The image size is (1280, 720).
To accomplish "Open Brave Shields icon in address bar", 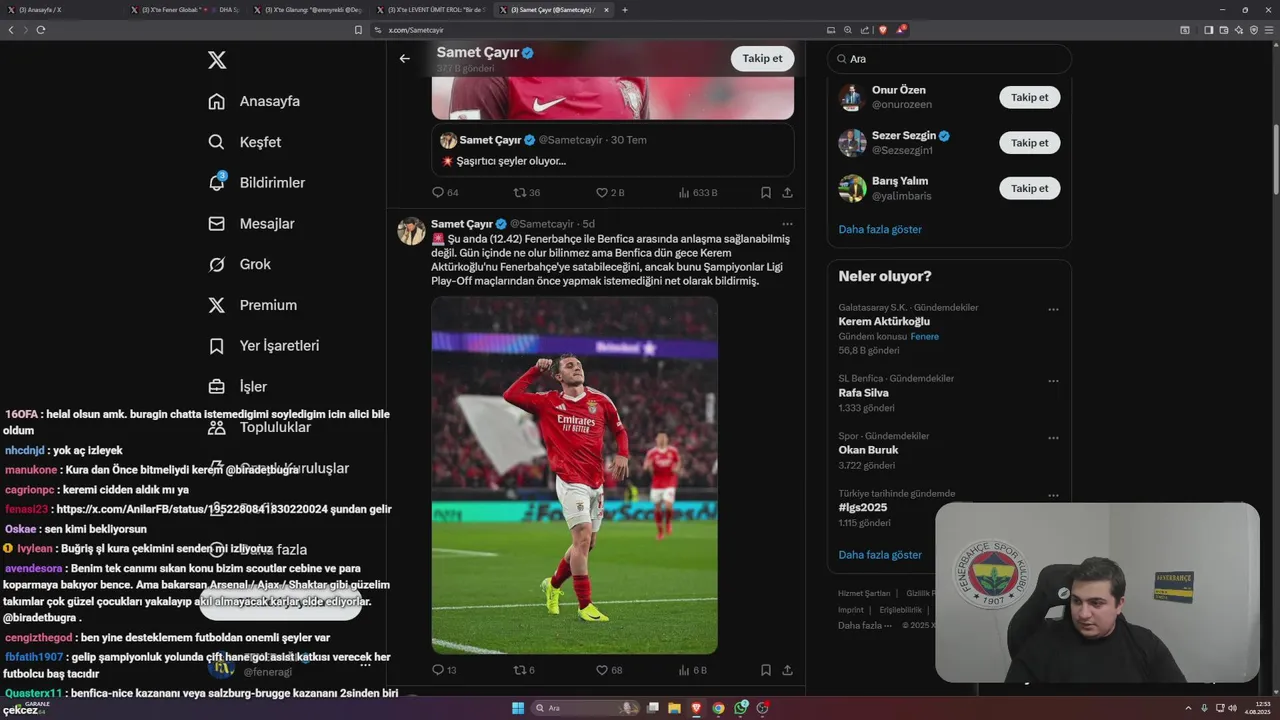I will (882, 30).
